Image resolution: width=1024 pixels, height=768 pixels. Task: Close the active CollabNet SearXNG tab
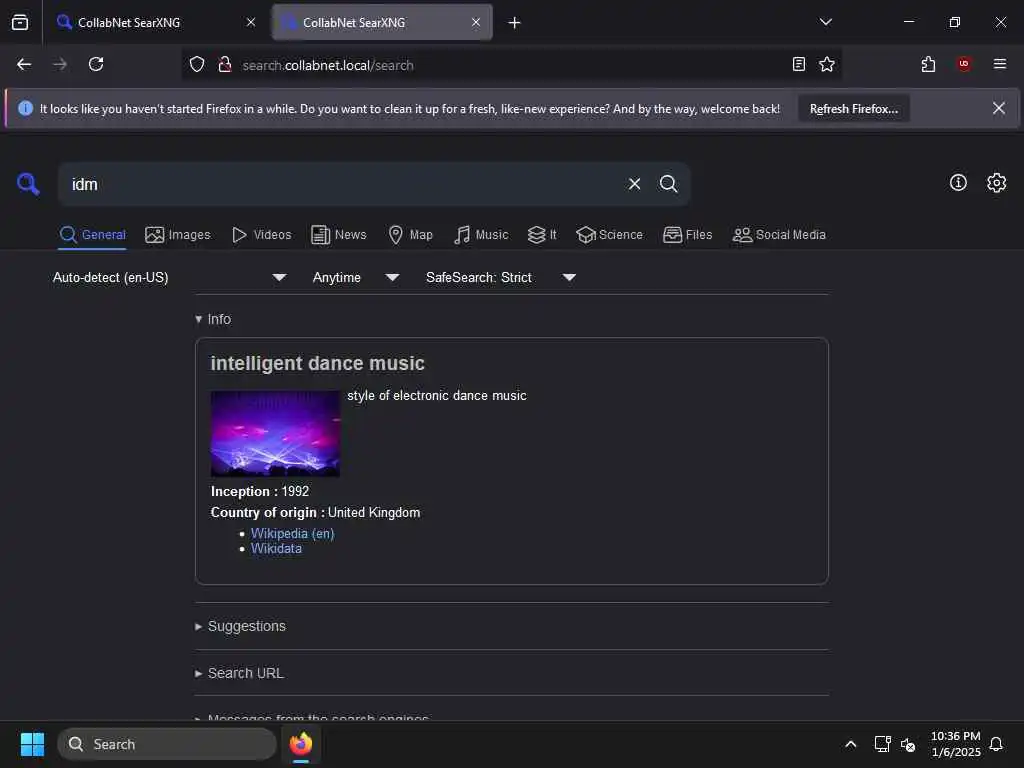pyautogui.click(x=476, y=22)
